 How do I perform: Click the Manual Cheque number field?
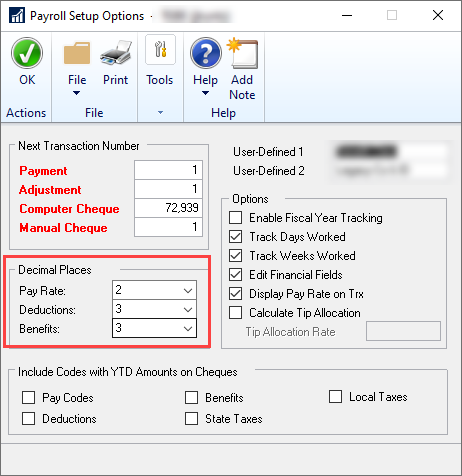click(x=168, y=227)
